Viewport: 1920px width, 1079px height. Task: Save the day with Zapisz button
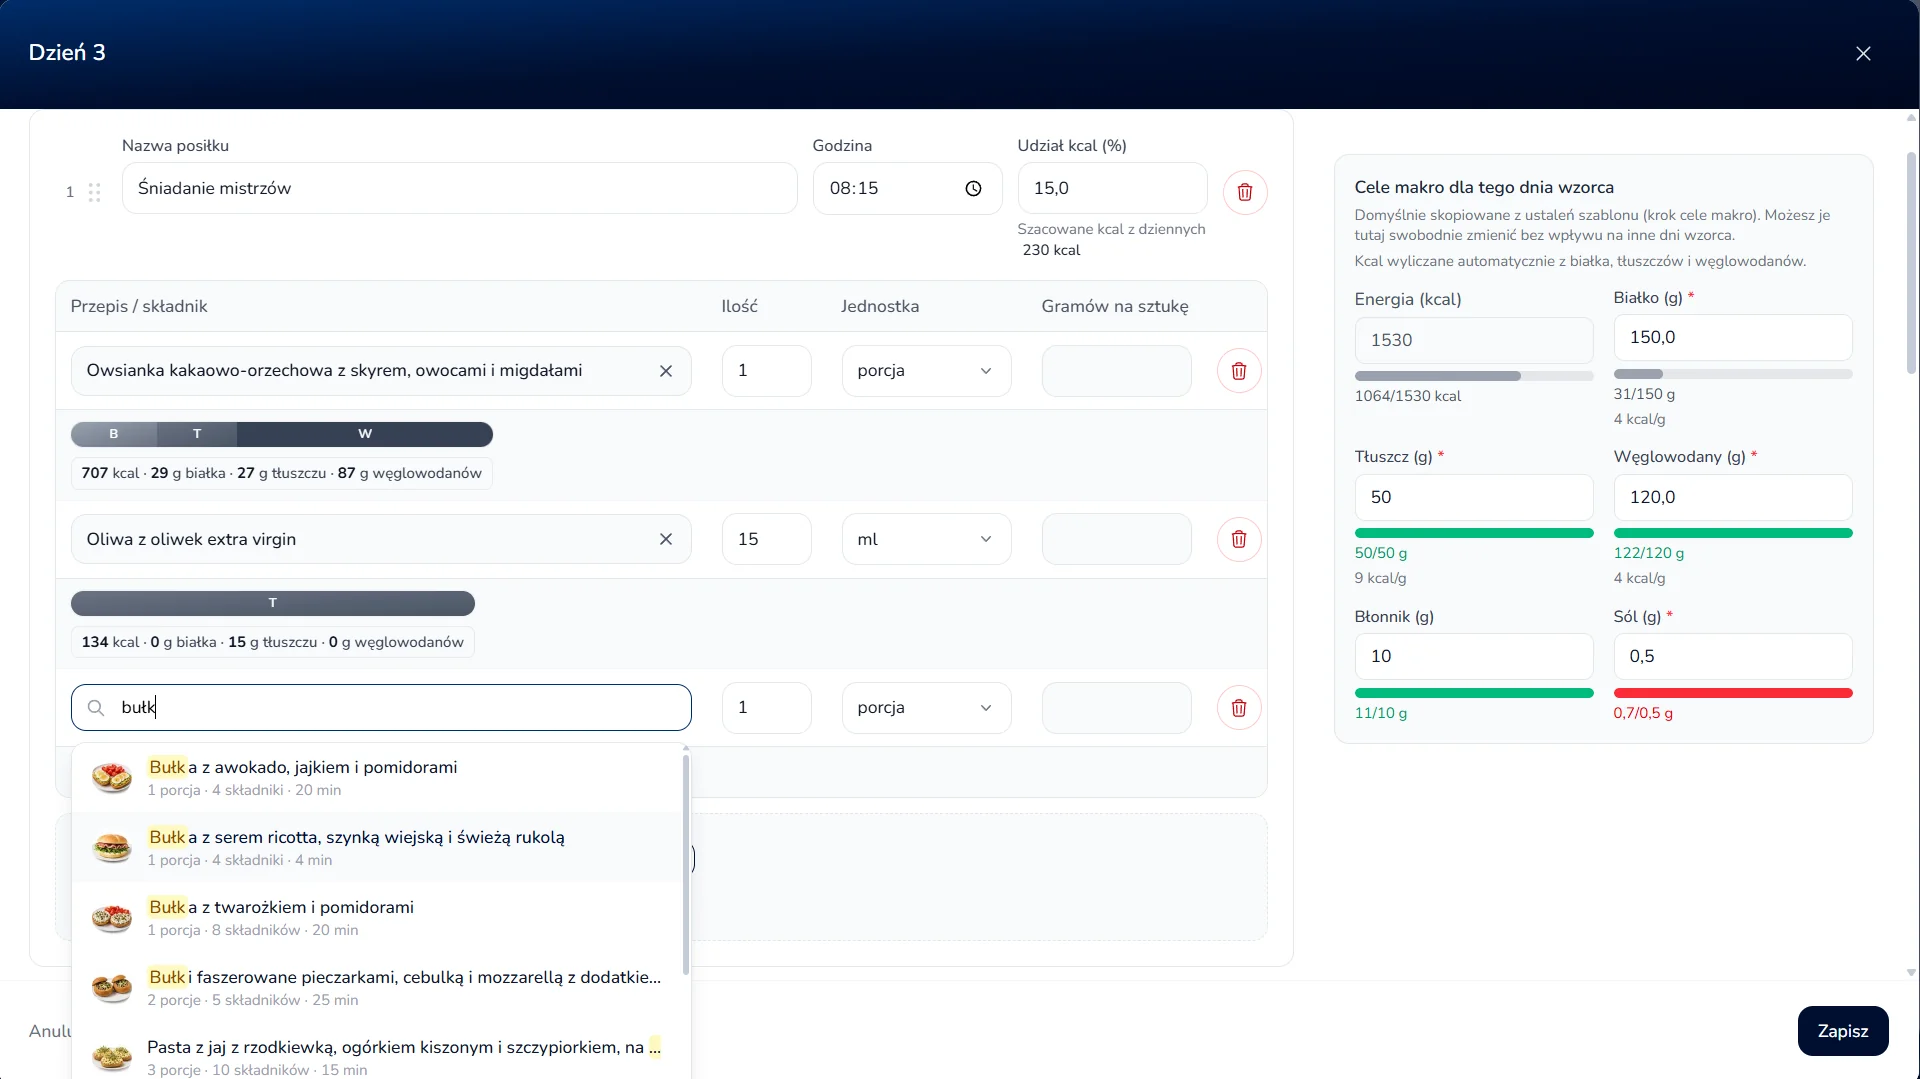(x=1842, y=1031)
